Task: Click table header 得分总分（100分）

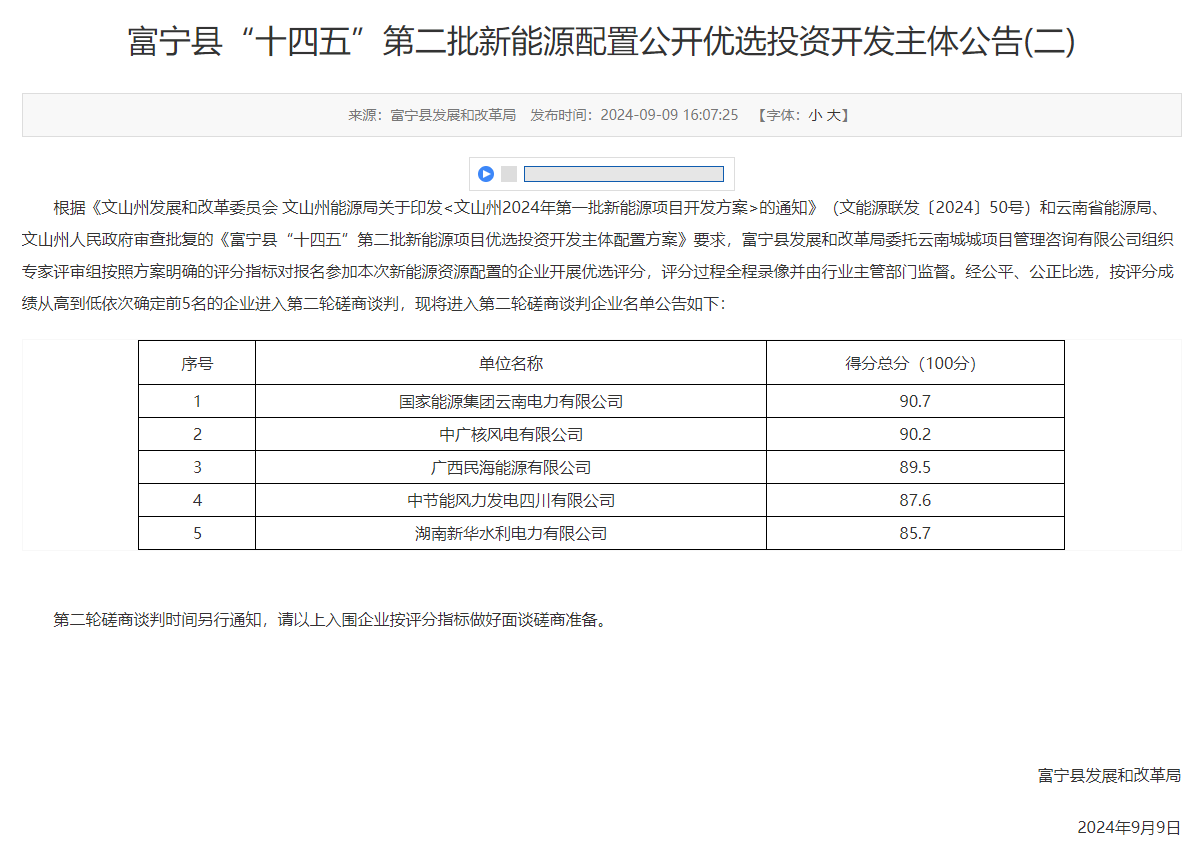Action: point(915,364)
